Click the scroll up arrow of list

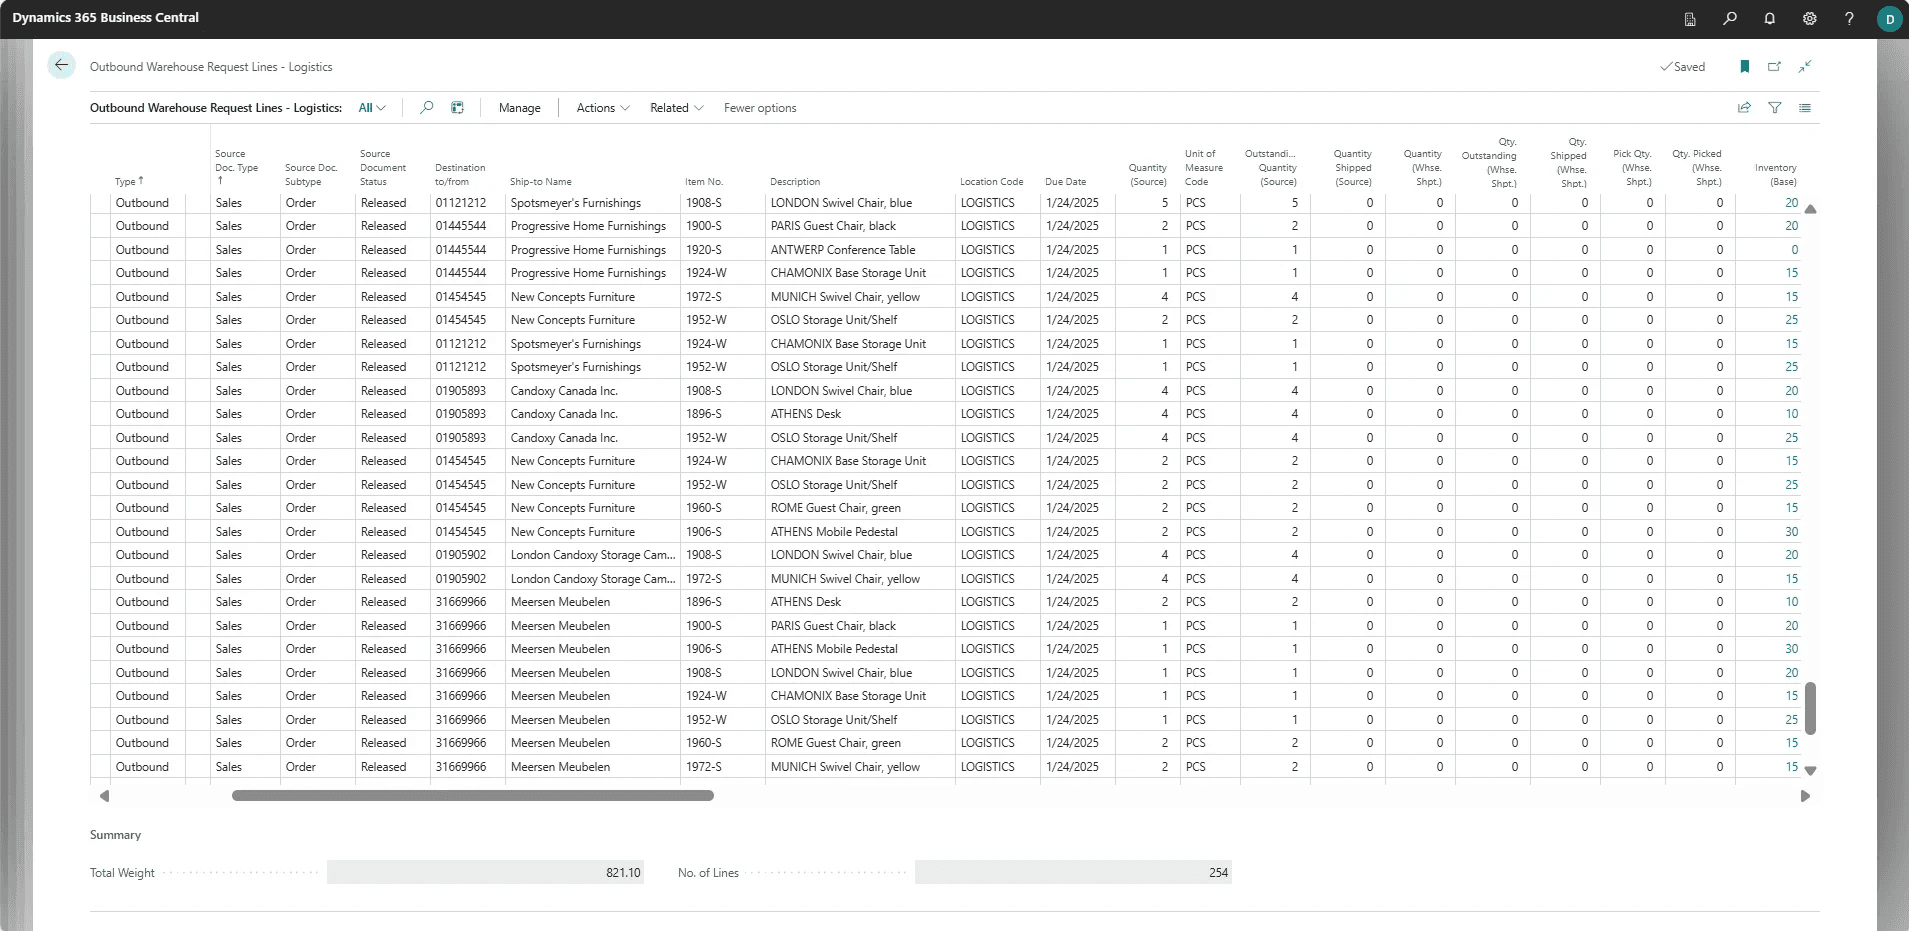coord(1810,209)
